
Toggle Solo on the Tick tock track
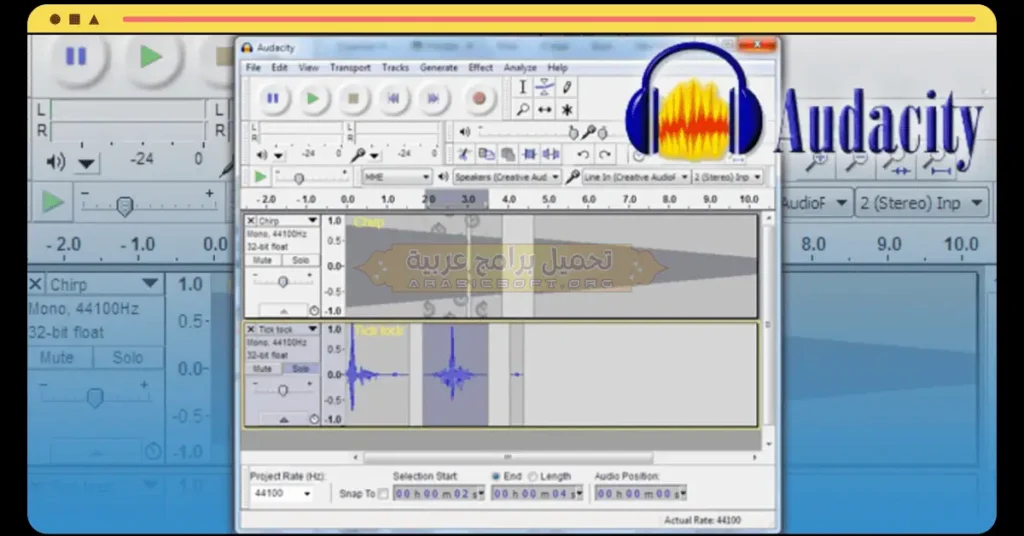point(300,369)
